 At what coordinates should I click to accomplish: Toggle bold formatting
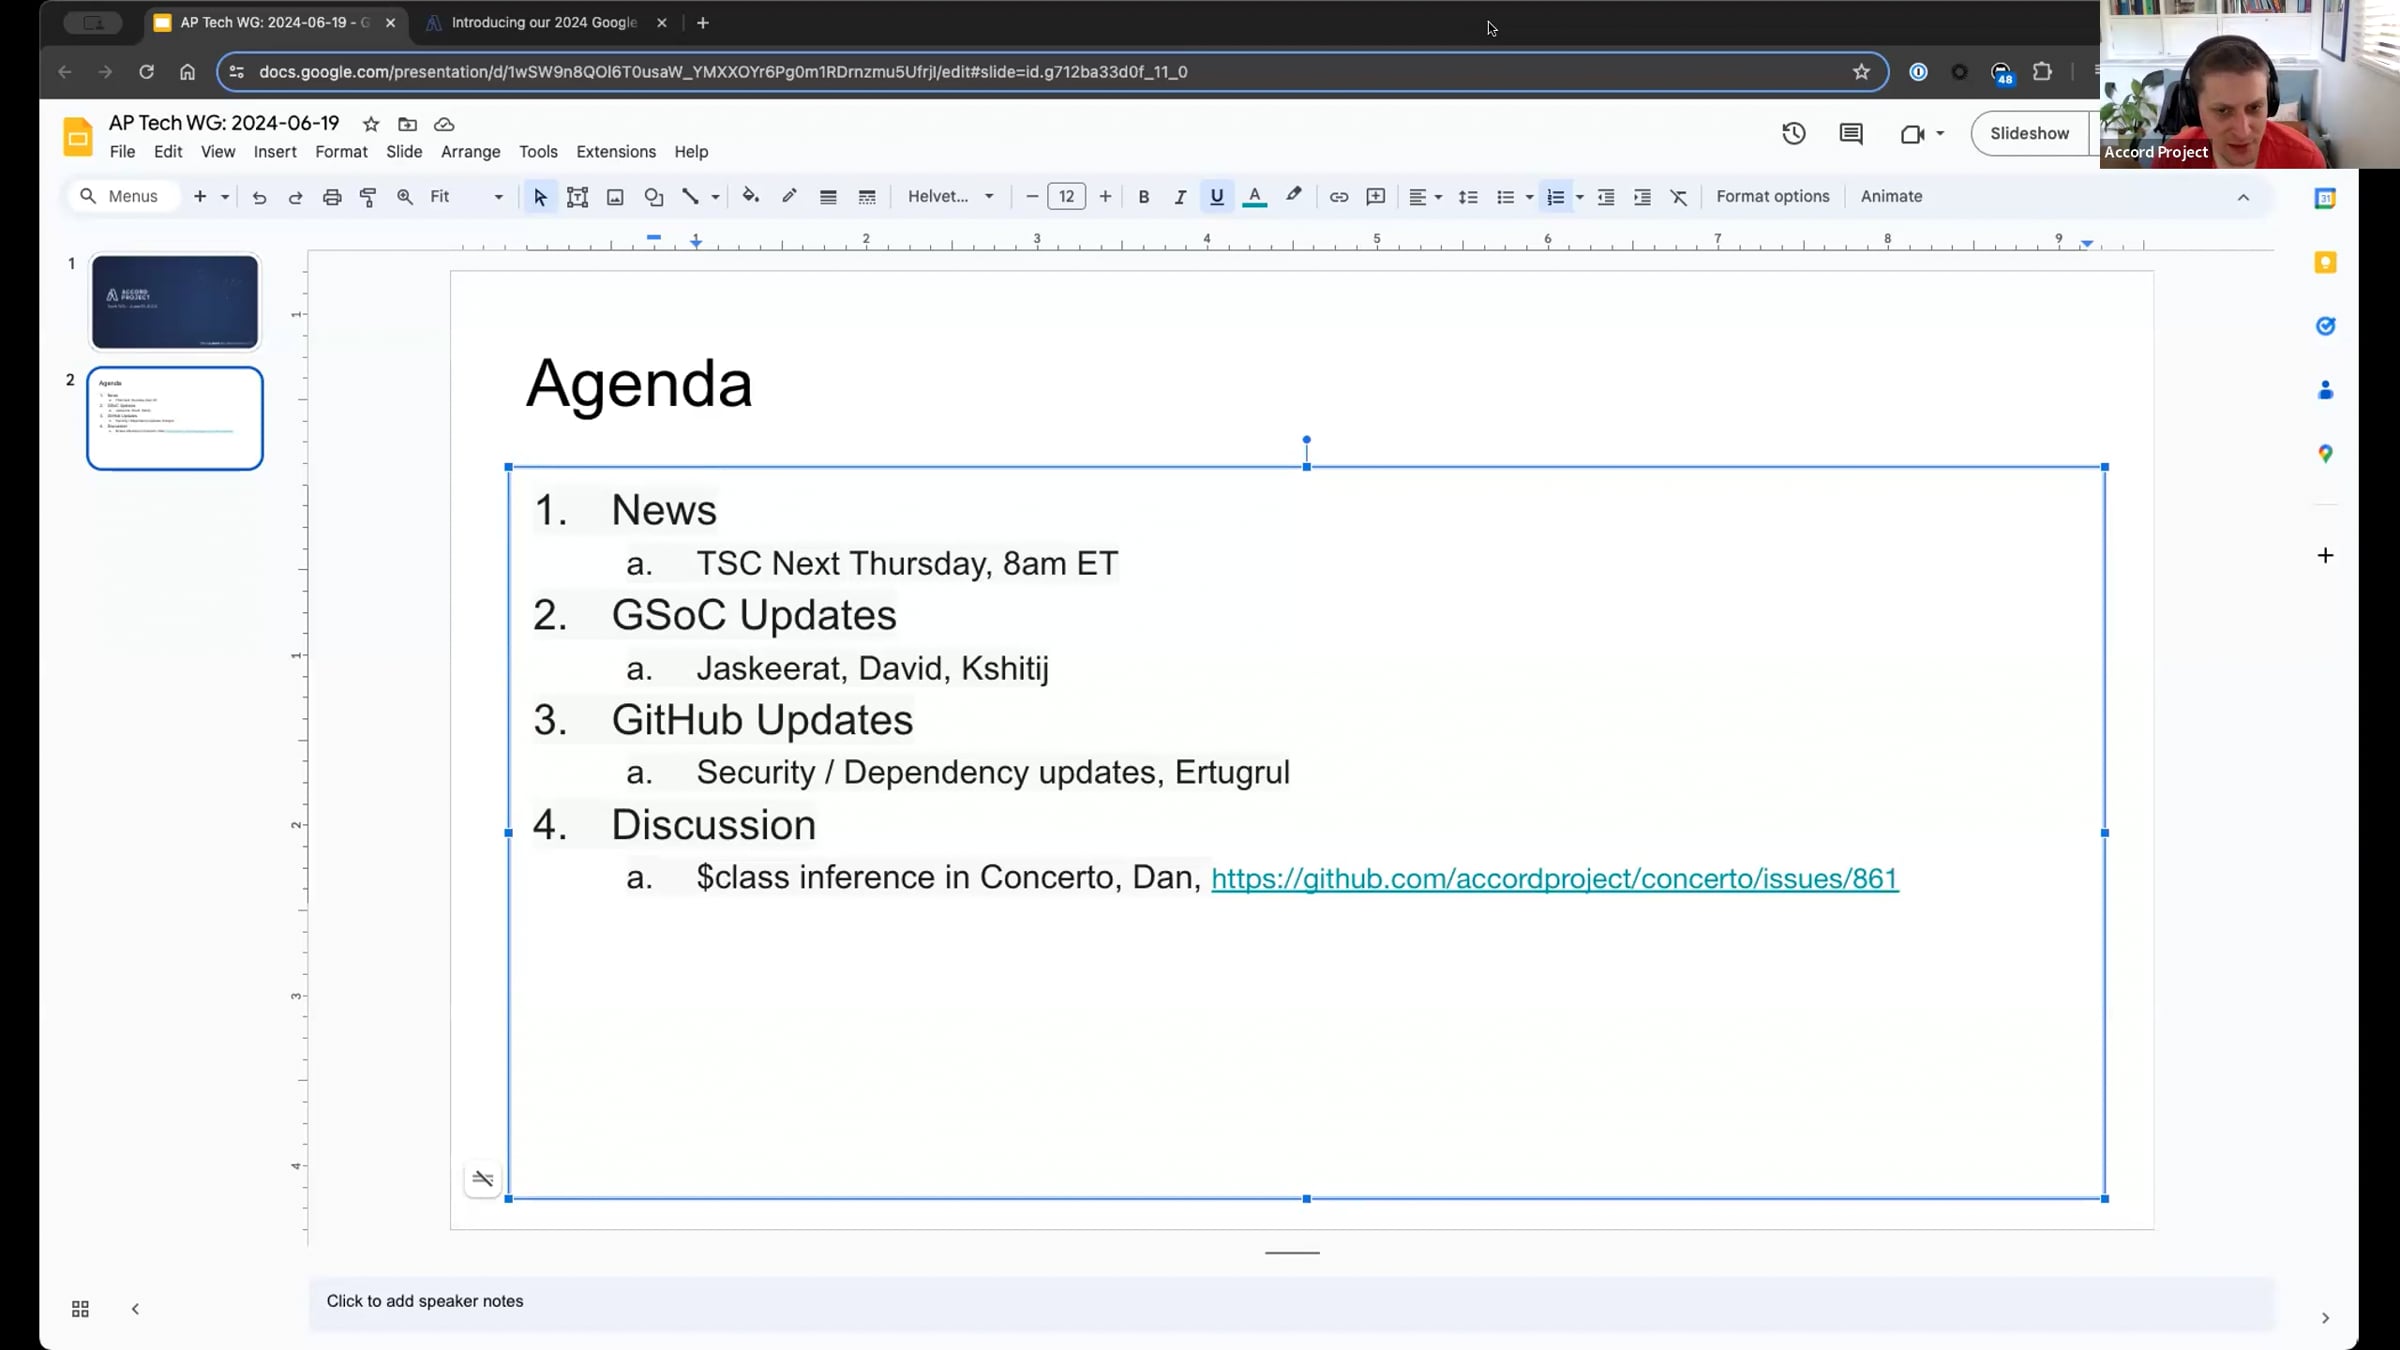(x=1143, y=197)
